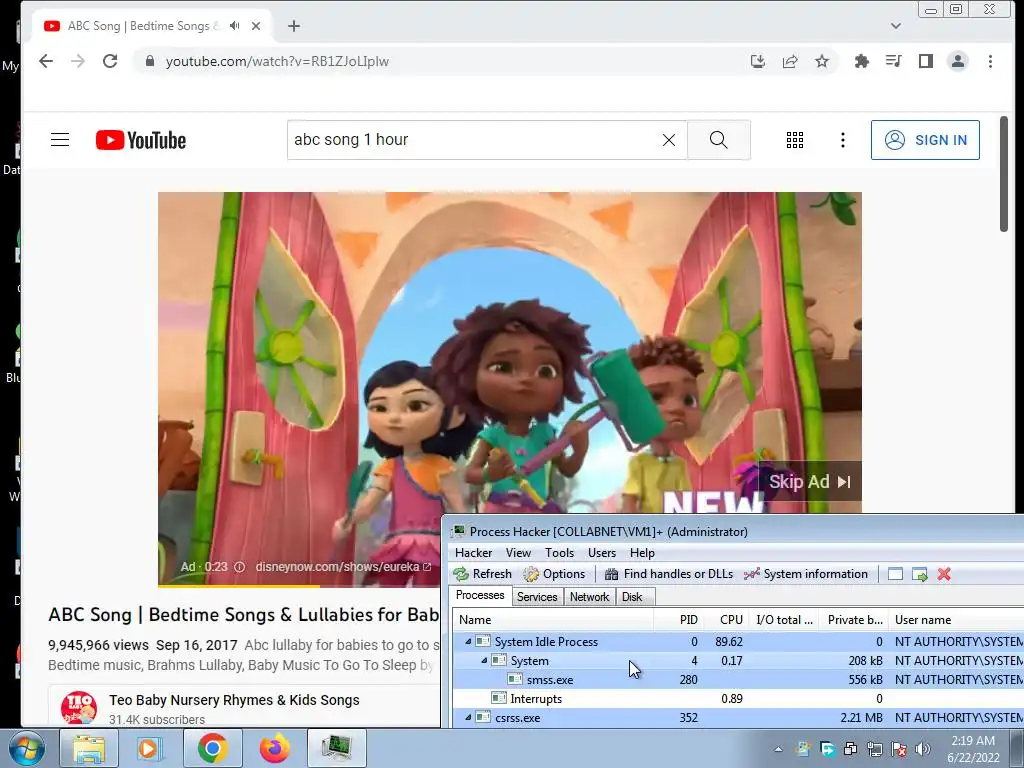Screen dimensions: 1024x768
Task: Open Windows Media Player taskbar icon
Action: (x=149, y=748)
